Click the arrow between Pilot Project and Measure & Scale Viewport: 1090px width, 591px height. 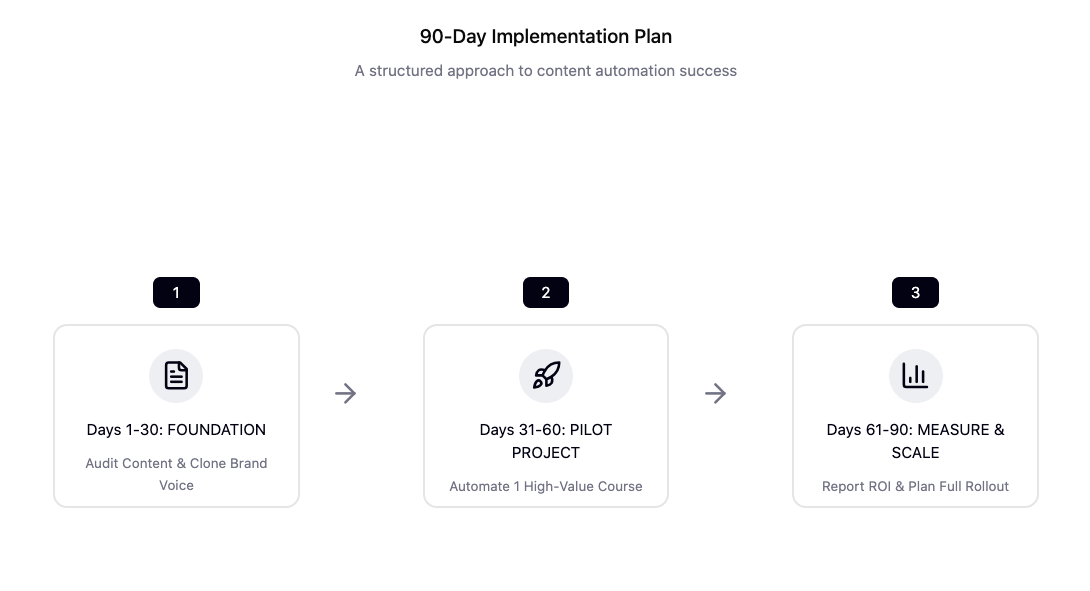tap(715, 394)
